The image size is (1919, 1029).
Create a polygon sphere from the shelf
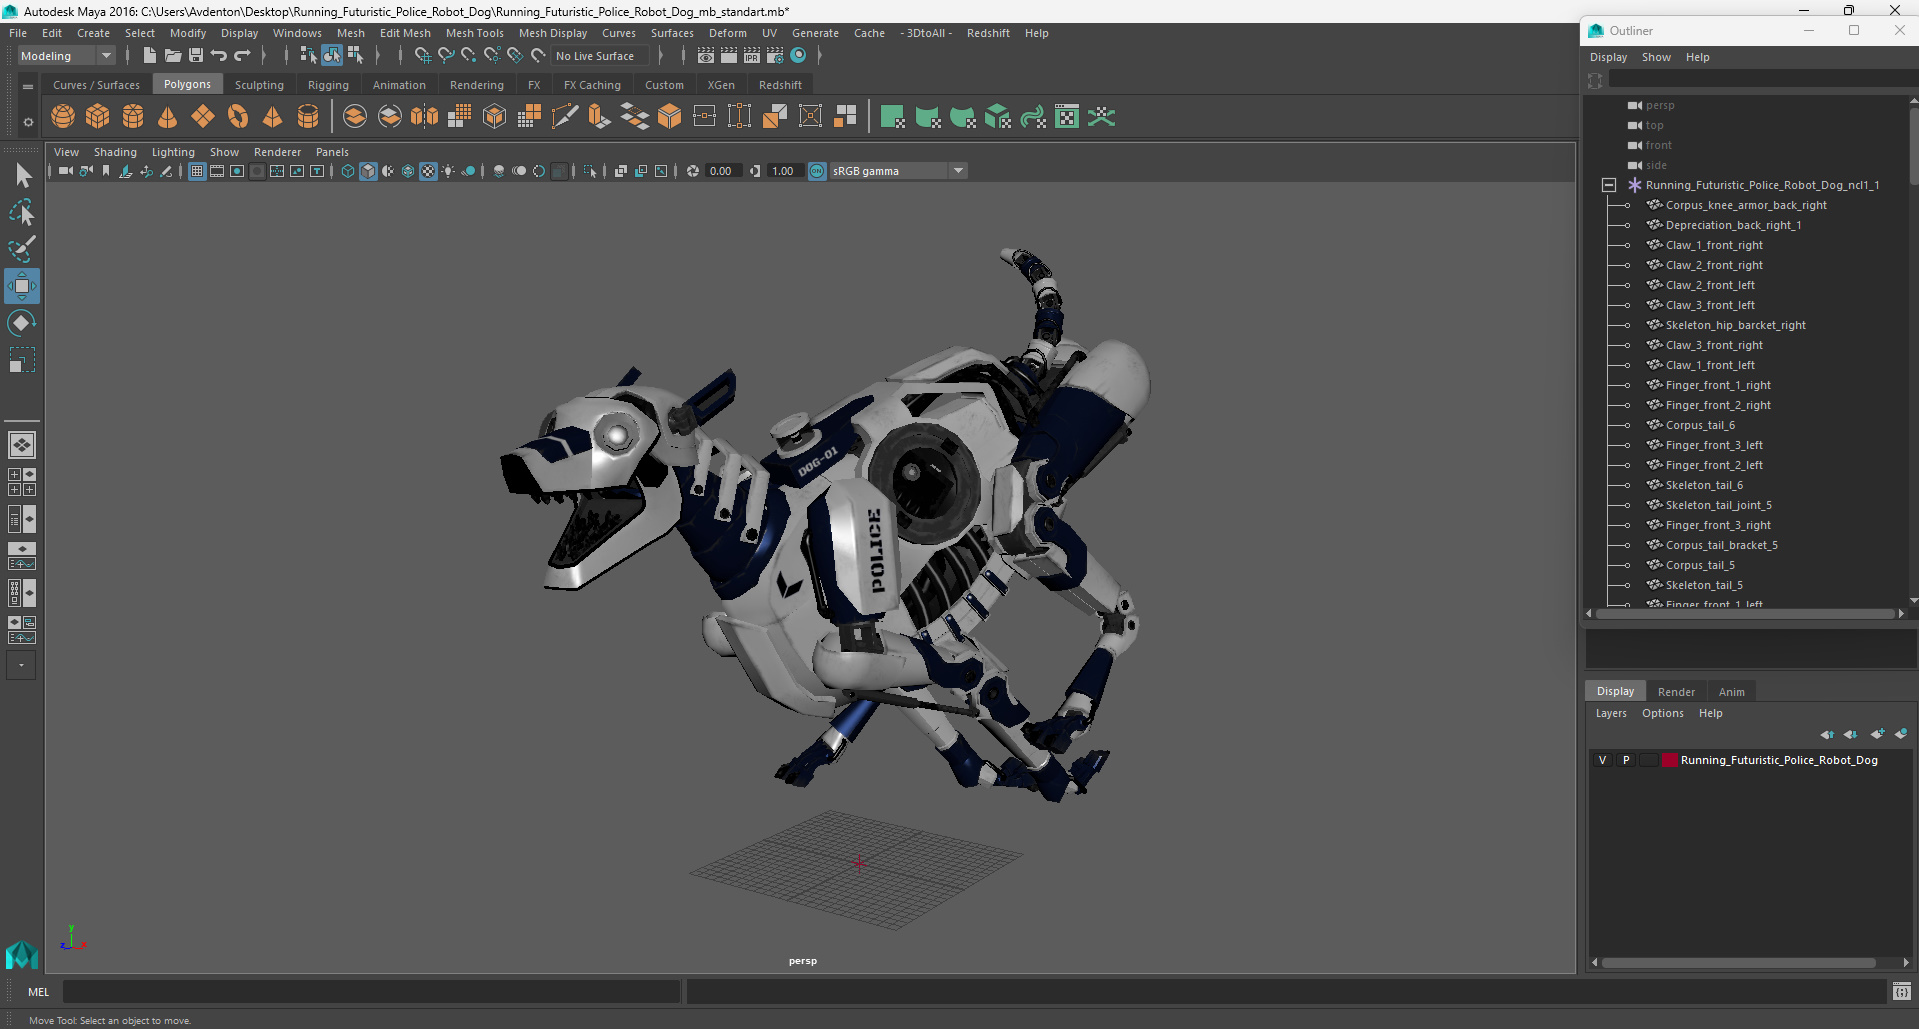pyautogui.click(x=63, y=117)
